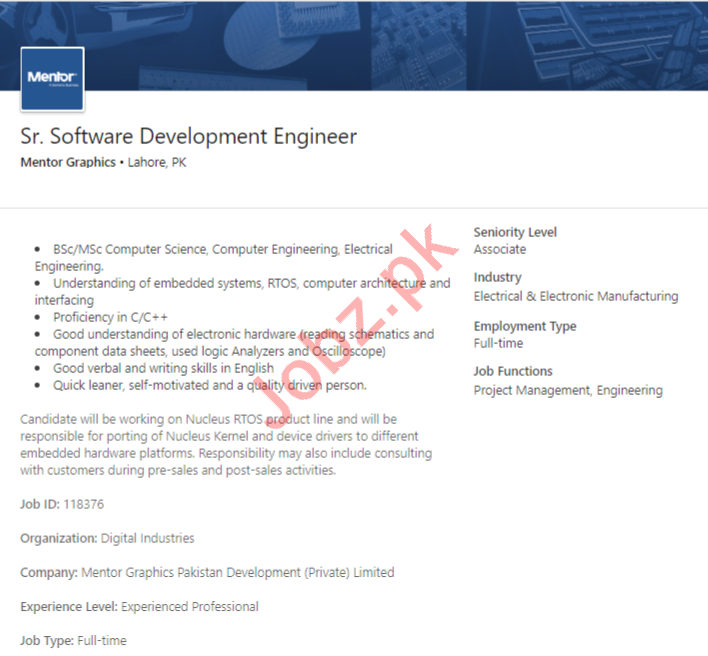Click the Associate seniority value
The image size is (708, 656).
point(499,249)
